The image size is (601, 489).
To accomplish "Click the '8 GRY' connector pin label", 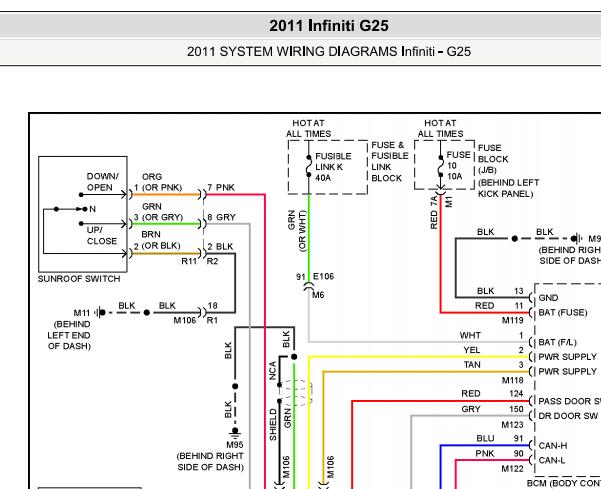I will point(221,217).
